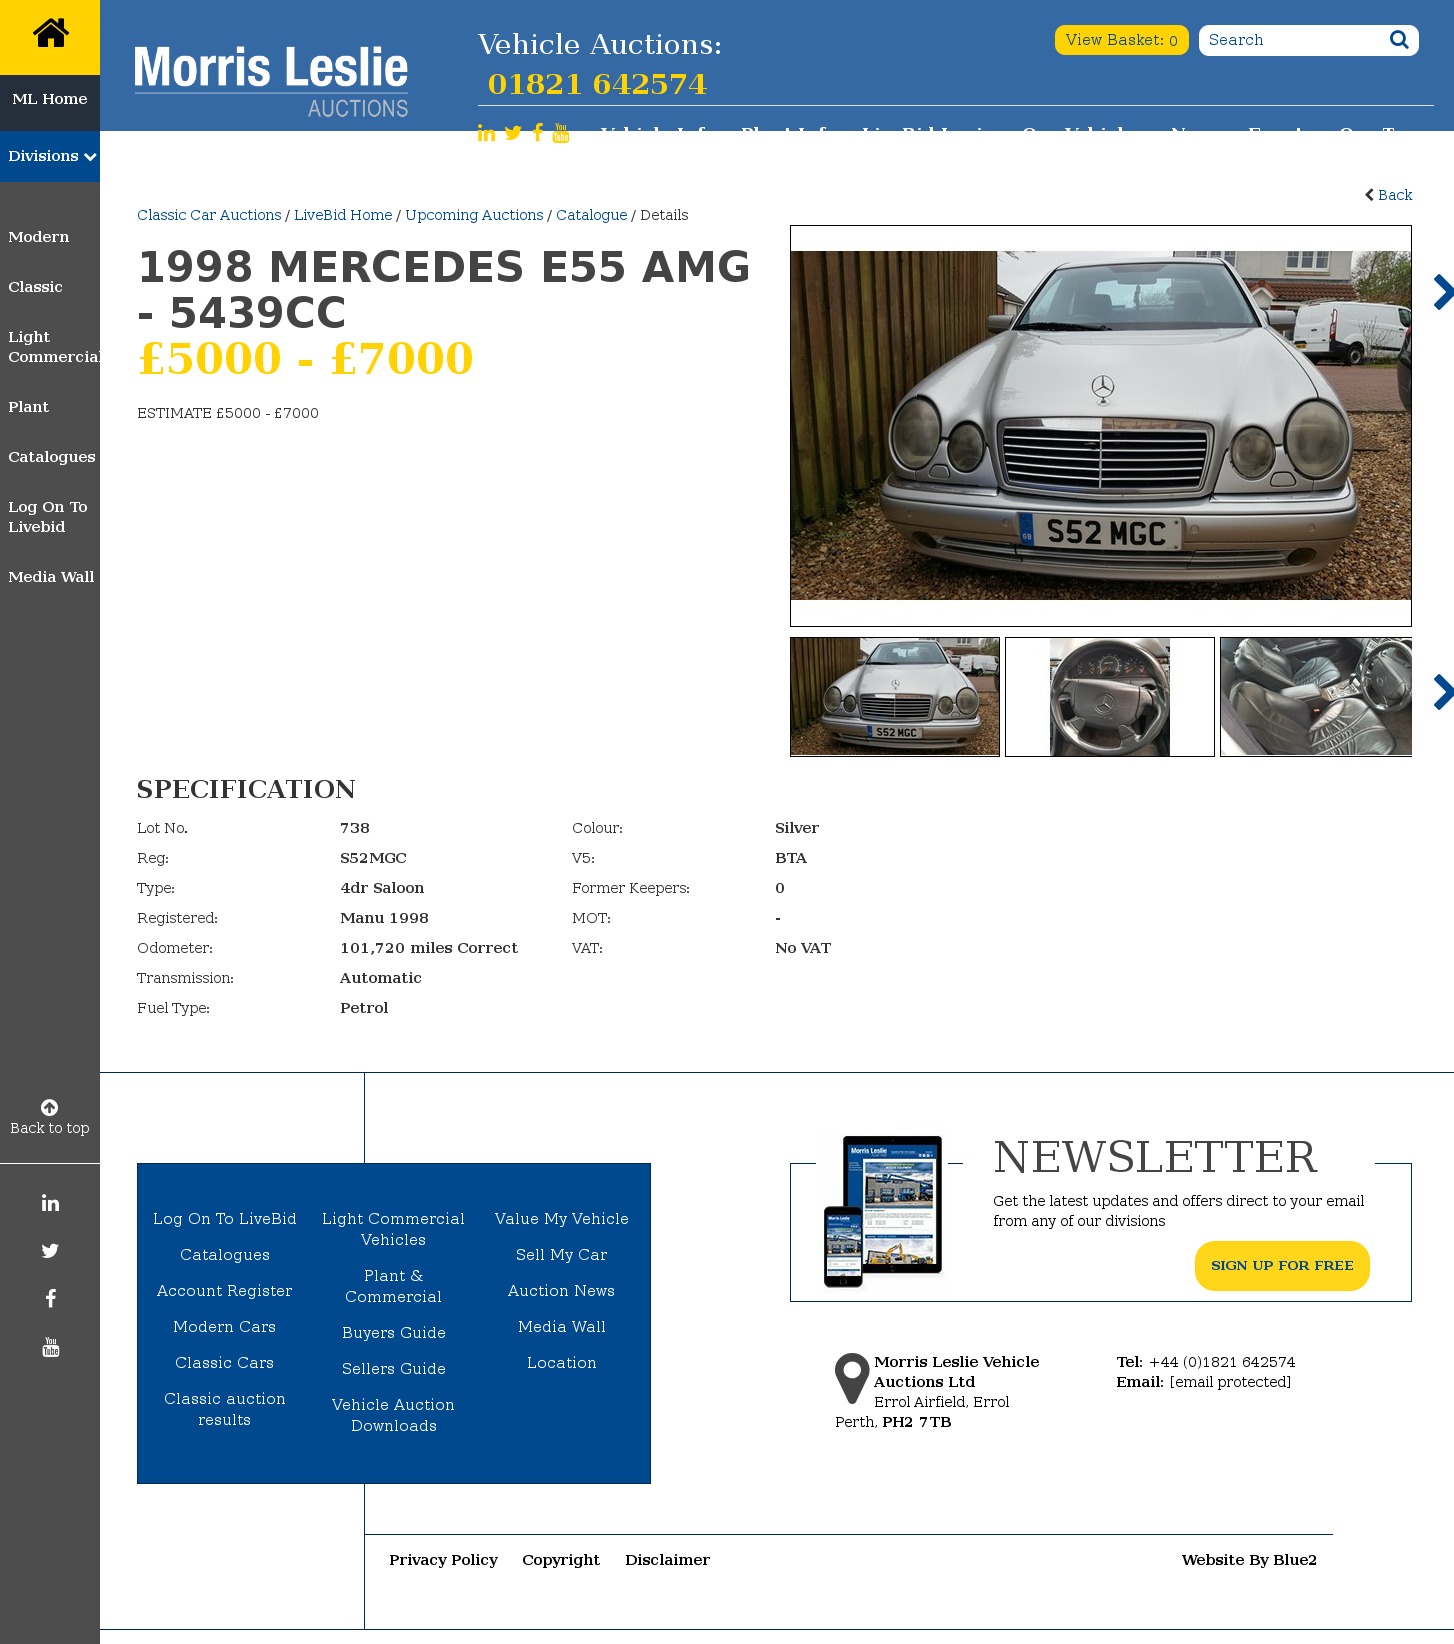Open Auction News link

pos(562,1291)
